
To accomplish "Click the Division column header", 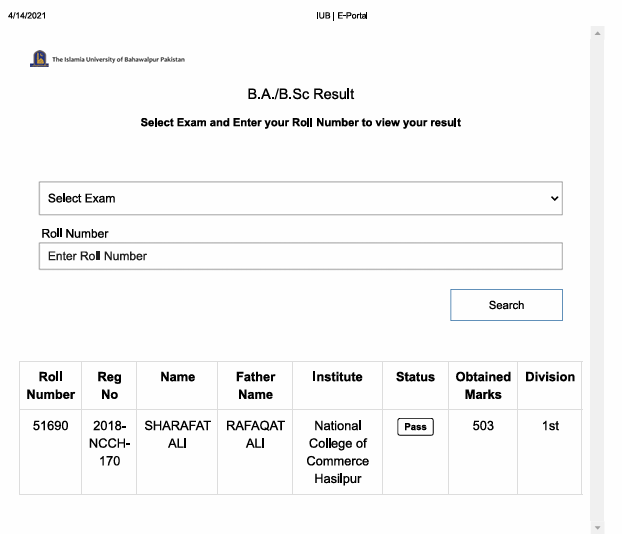I will (550, 377).
